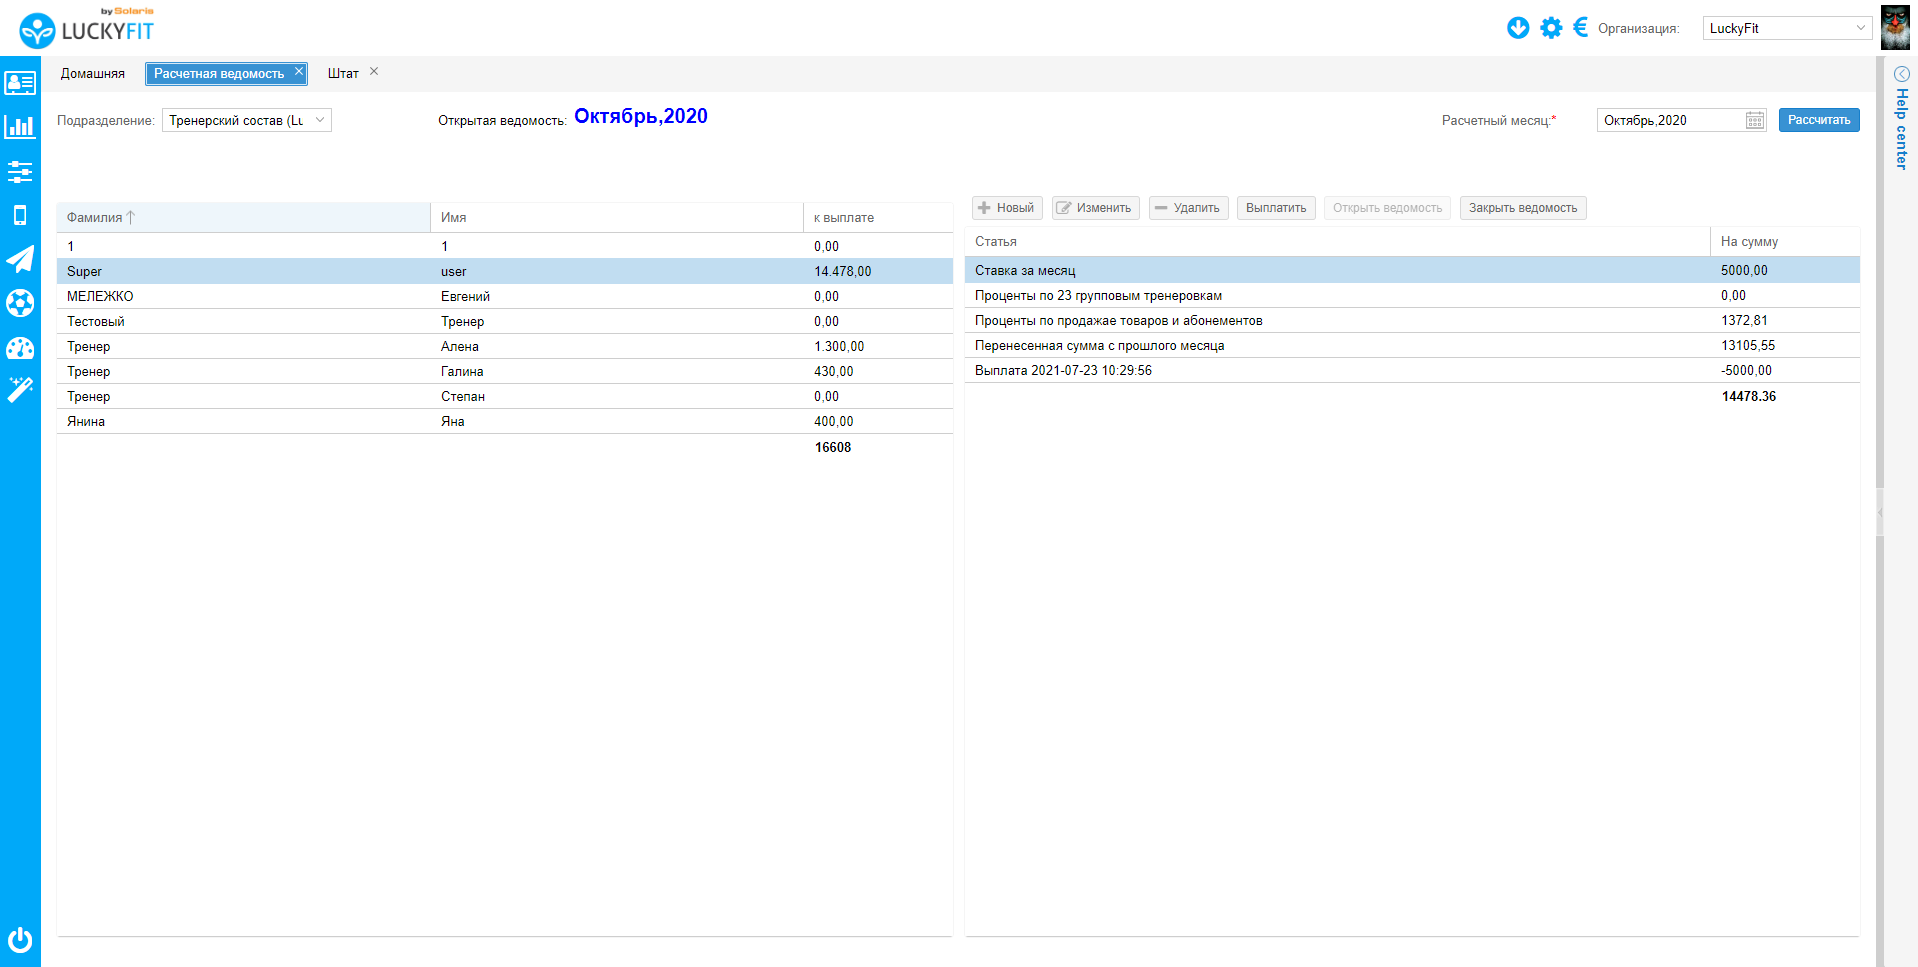Select the Перенесенная сумма с прошлого месяца row
1918x967 pixels.
coord(1412,345)
